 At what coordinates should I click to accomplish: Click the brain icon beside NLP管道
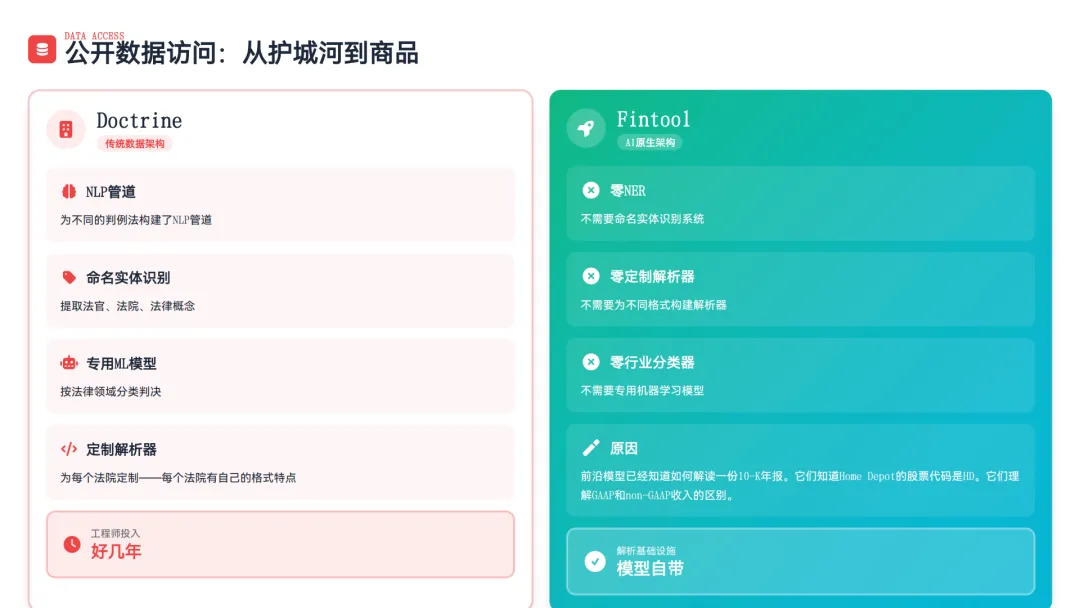click(69, 191)
